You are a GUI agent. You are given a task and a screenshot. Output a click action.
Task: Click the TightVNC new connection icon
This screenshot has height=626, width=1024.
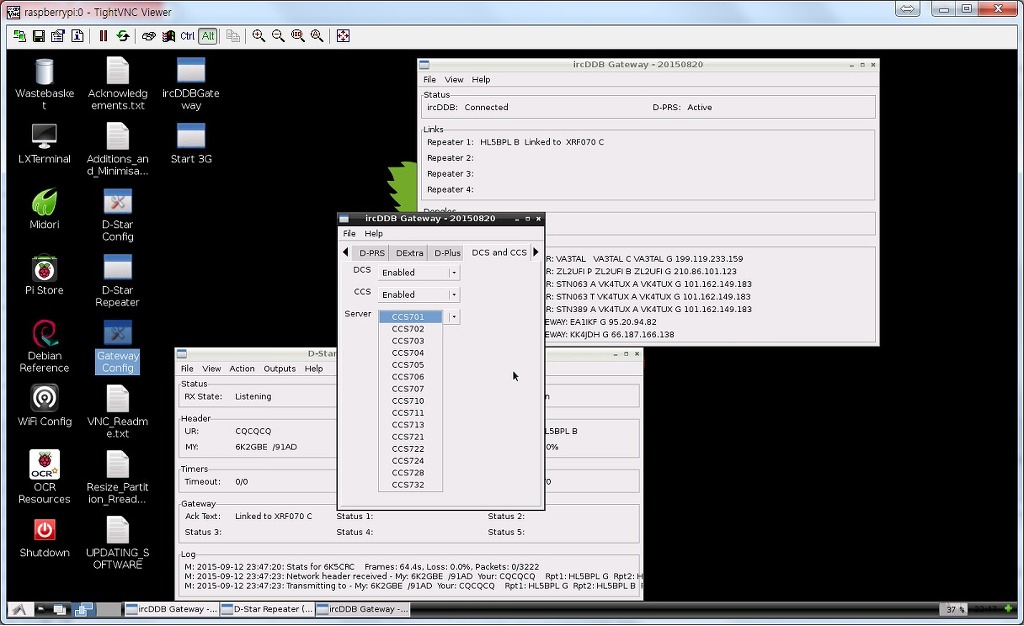click(19, 36)
